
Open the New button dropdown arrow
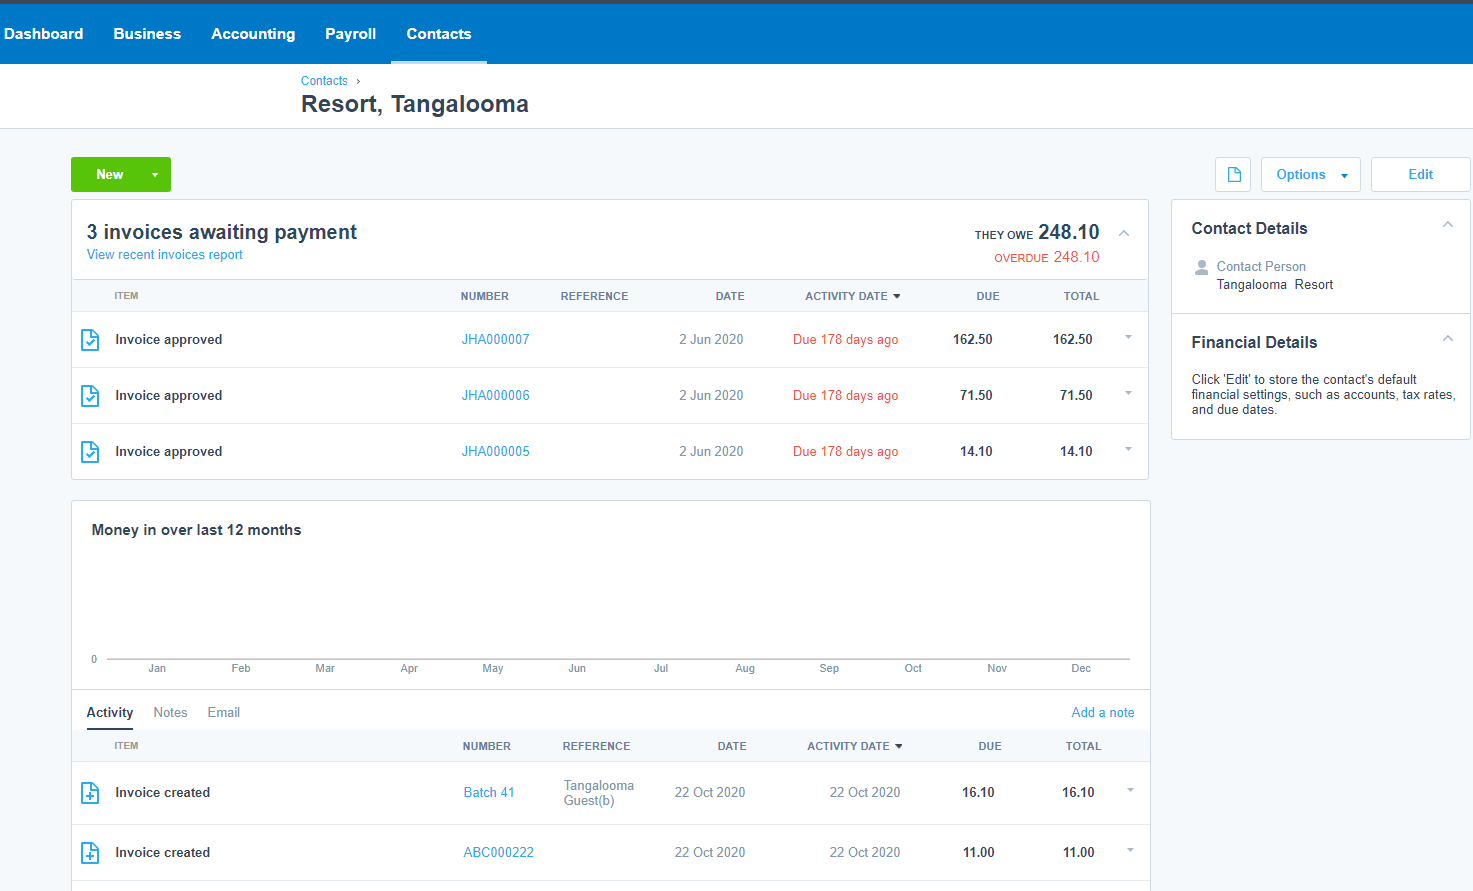[x=155, y=175]
